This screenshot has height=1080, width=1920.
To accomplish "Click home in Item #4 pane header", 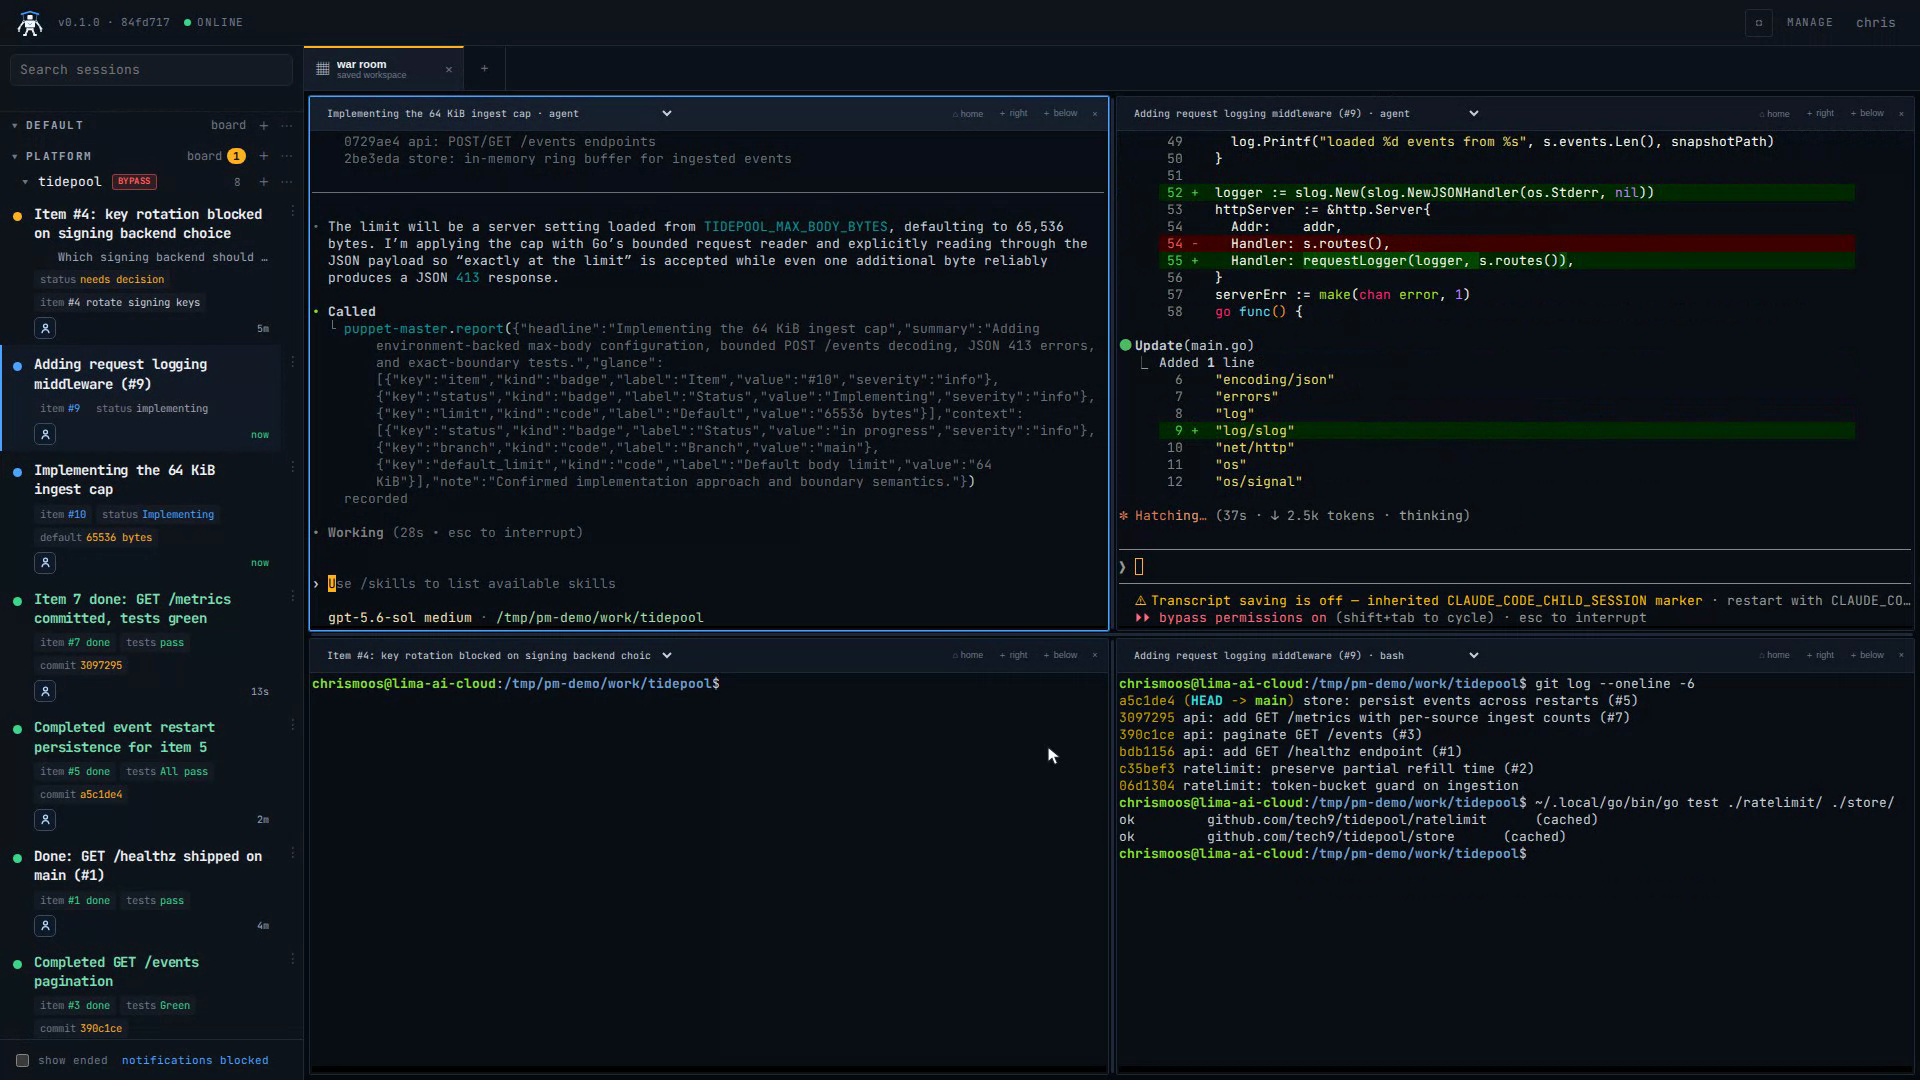I will pyautogui.click(x=968, y=656).
